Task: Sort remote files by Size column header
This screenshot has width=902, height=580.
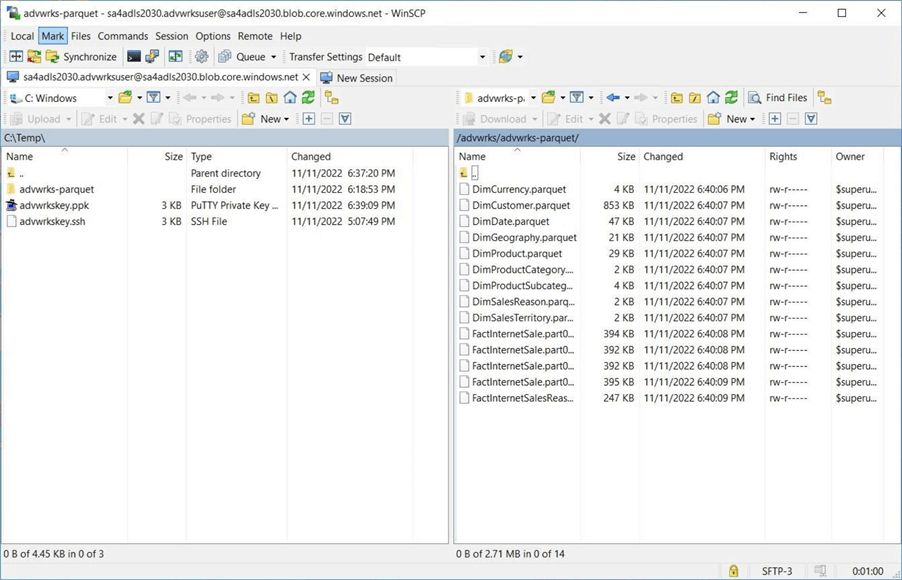Action: point(626,156)
